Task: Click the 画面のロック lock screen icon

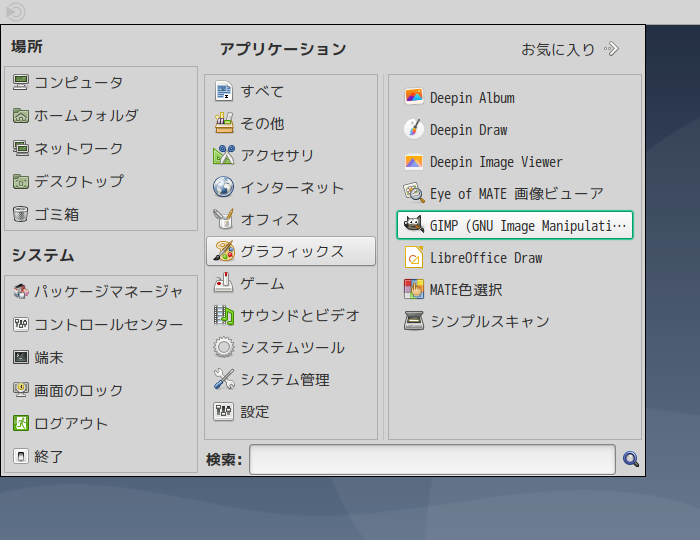Action: pos(21,390)
